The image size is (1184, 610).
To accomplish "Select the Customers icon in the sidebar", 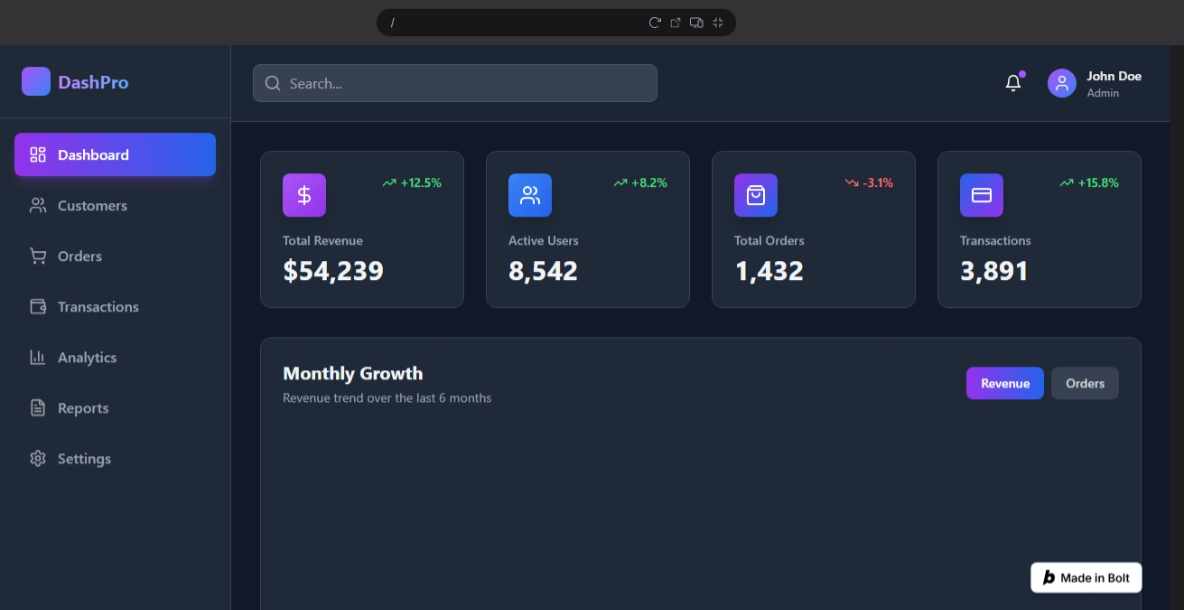I will pyautogui.click(x=38, y=205).
